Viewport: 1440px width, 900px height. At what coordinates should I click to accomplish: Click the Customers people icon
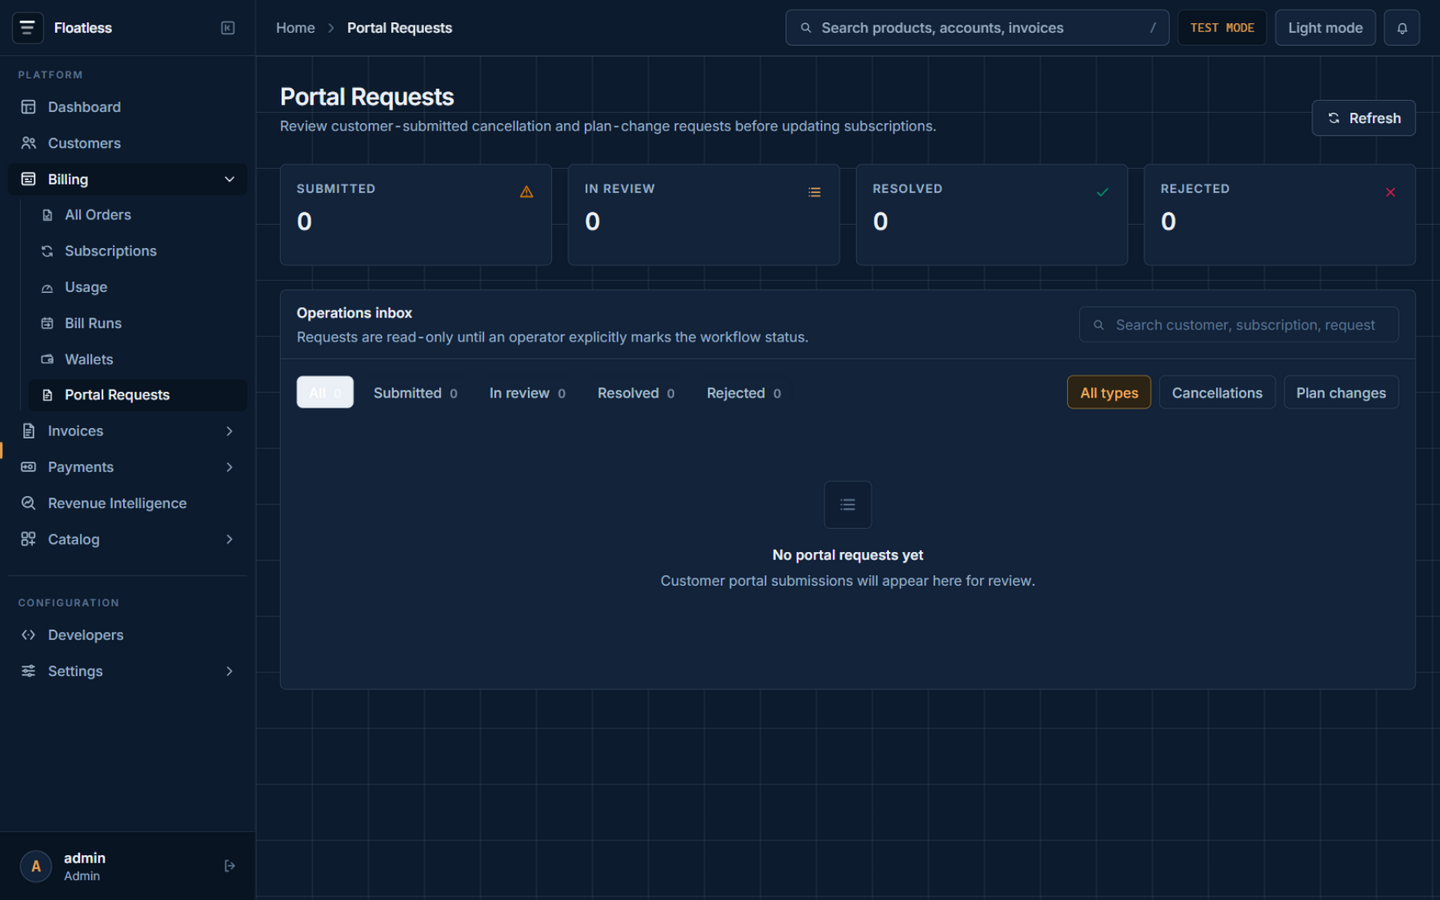point(28,143)
